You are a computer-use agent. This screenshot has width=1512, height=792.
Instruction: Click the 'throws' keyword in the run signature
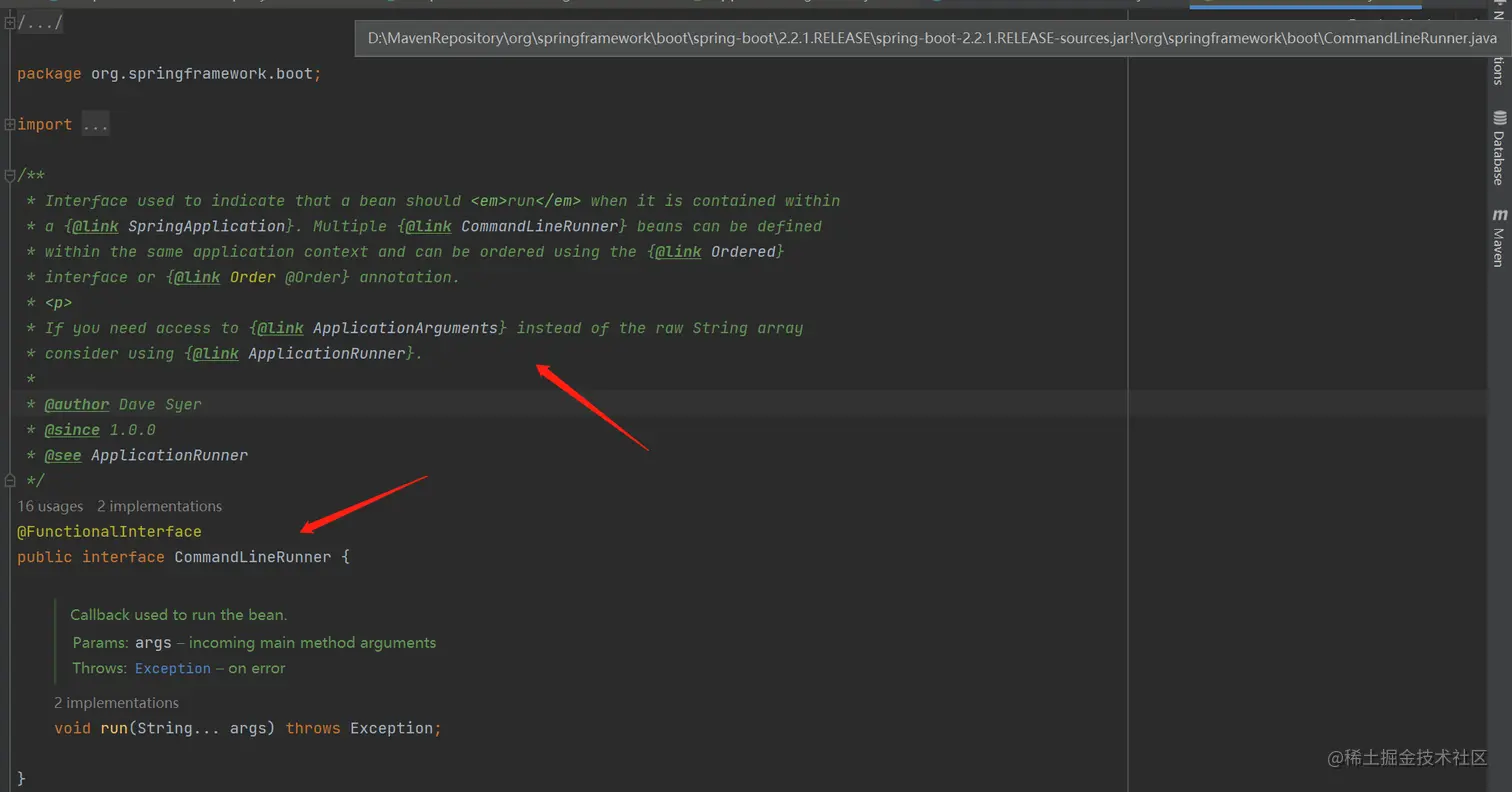coord(313,729)
